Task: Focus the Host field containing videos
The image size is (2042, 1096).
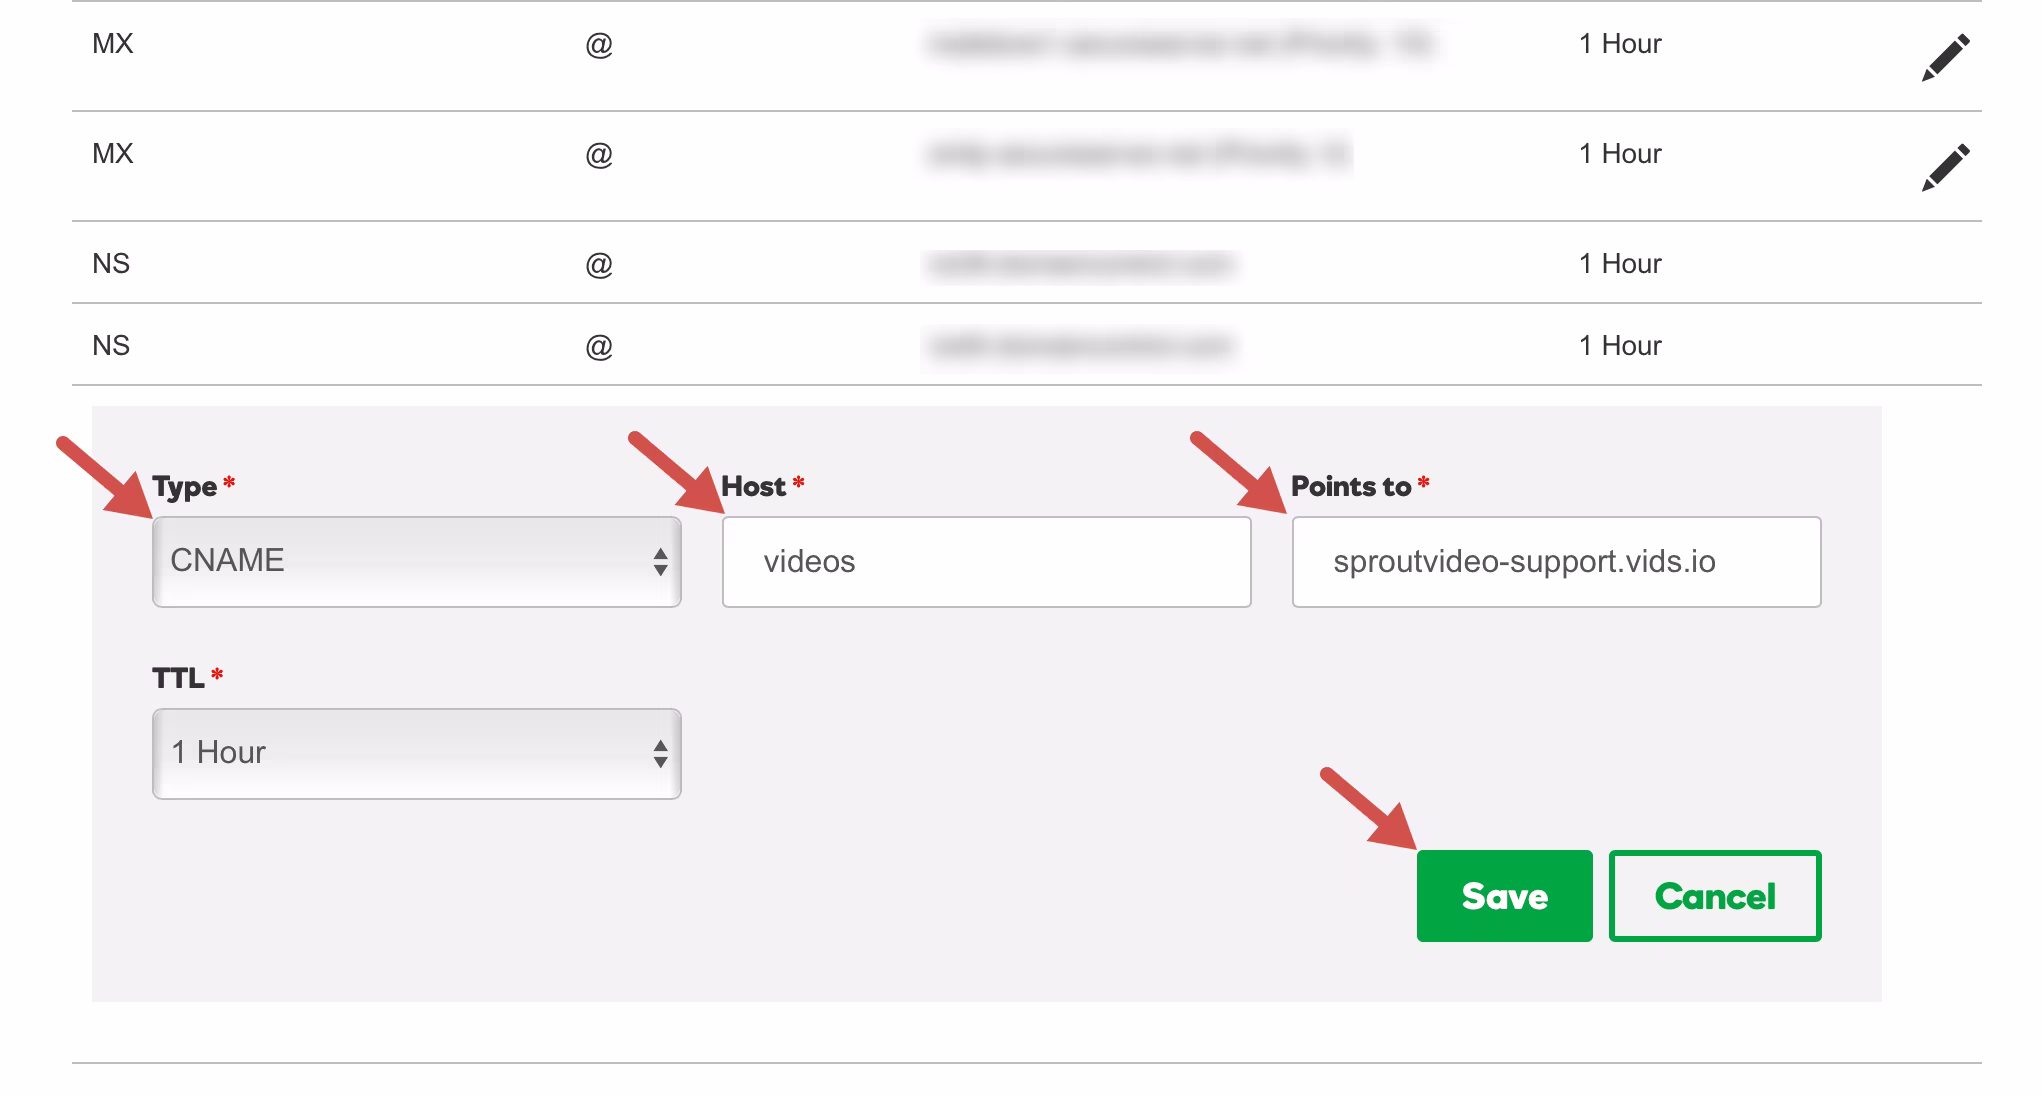Action: (987, 561)
